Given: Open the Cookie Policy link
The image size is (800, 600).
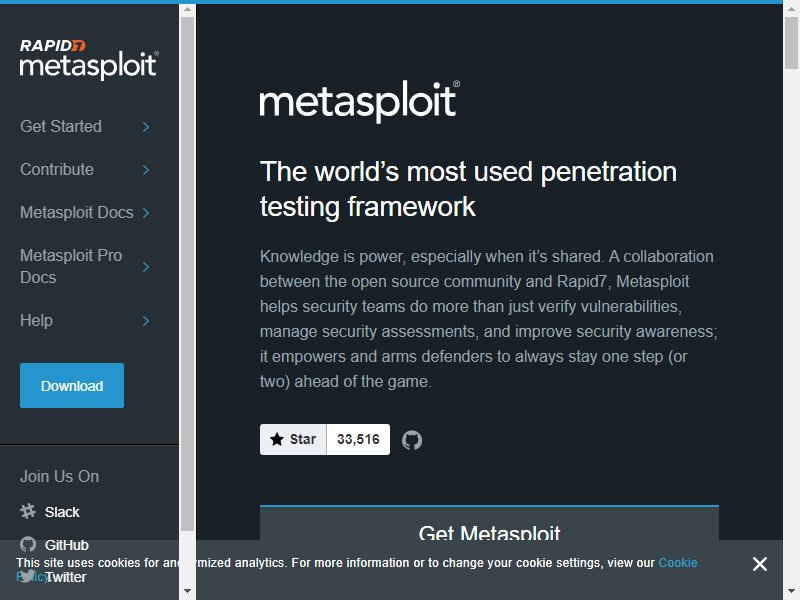Looking at the screenshot, I should (x=678, y=563).
